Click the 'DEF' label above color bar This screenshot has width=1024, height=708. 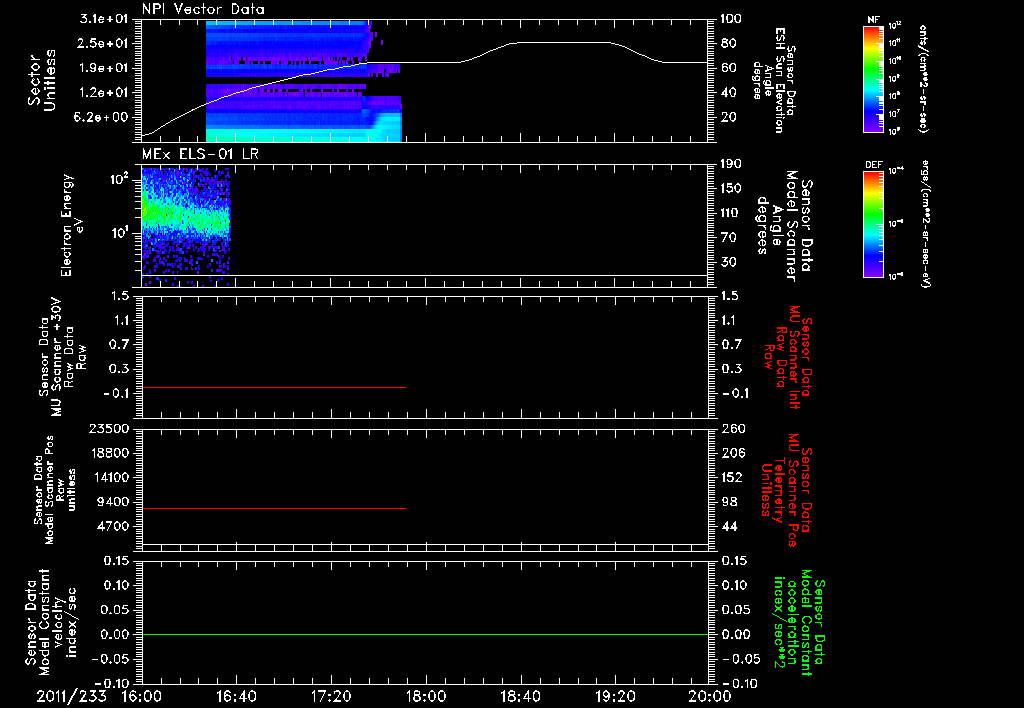click(x=874, y=165)
